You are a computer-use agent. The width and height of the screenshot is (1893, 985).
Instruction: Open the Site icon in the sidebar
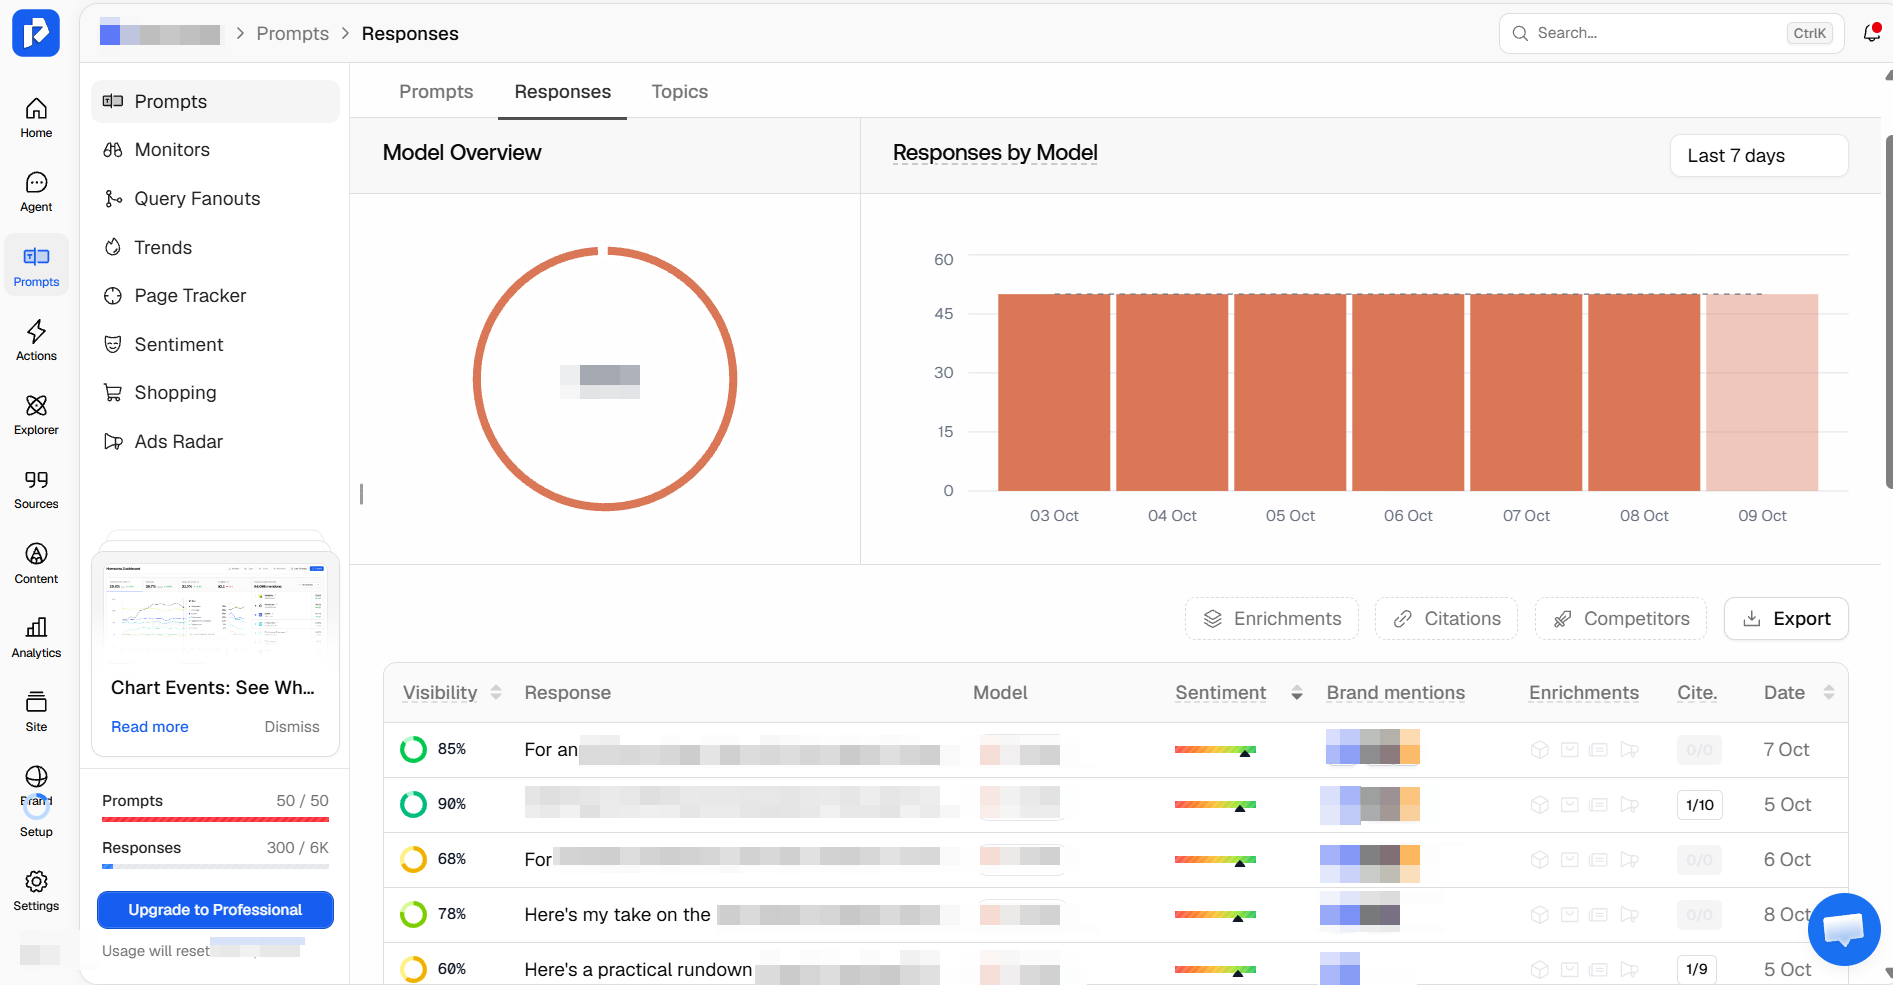pos(36,711)
